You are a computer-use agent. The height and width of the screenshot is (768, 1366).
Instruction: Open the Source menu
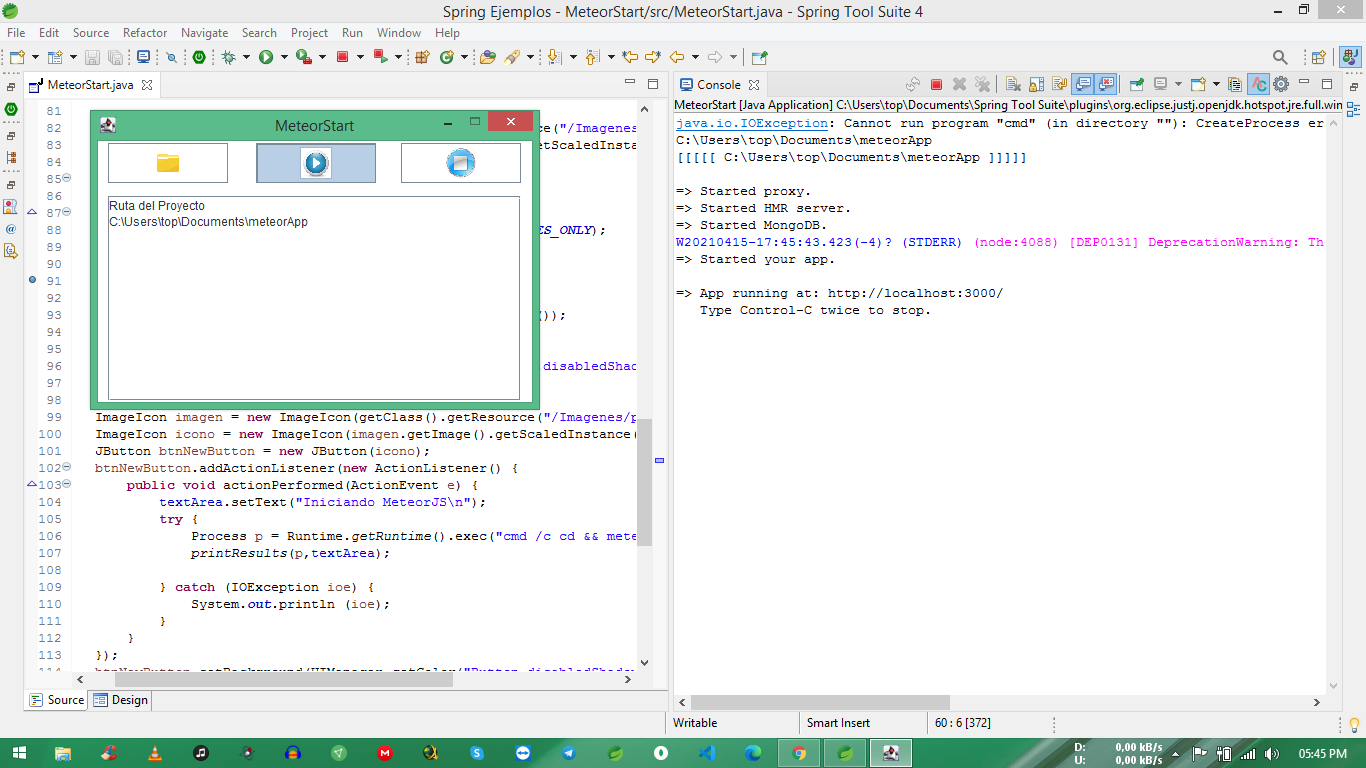pyautogui.click(x=91, y=33)
